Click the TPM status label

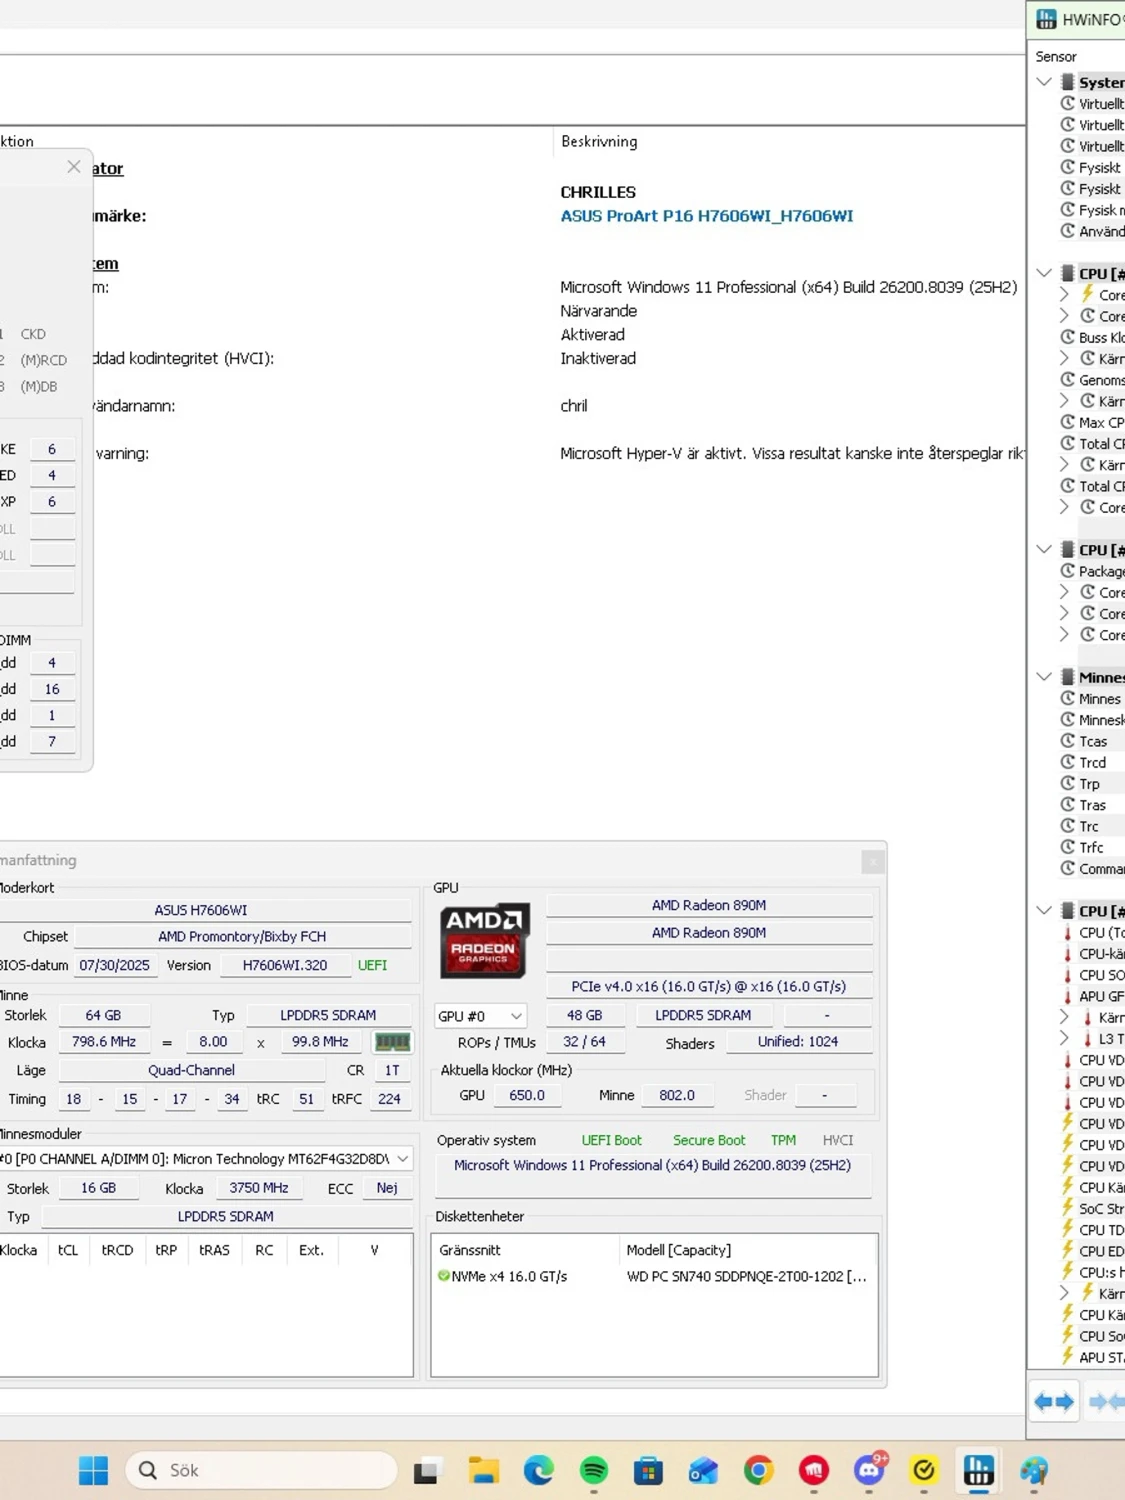click(783, 1140)
